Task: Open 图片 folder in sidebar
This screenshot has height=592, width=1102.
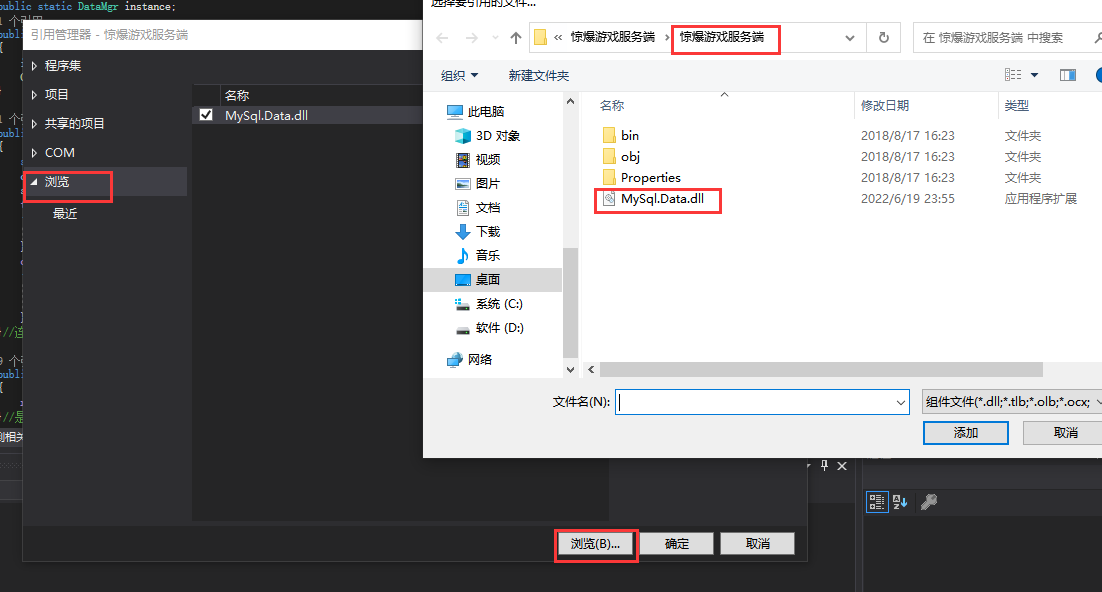Action: [478, 184]
